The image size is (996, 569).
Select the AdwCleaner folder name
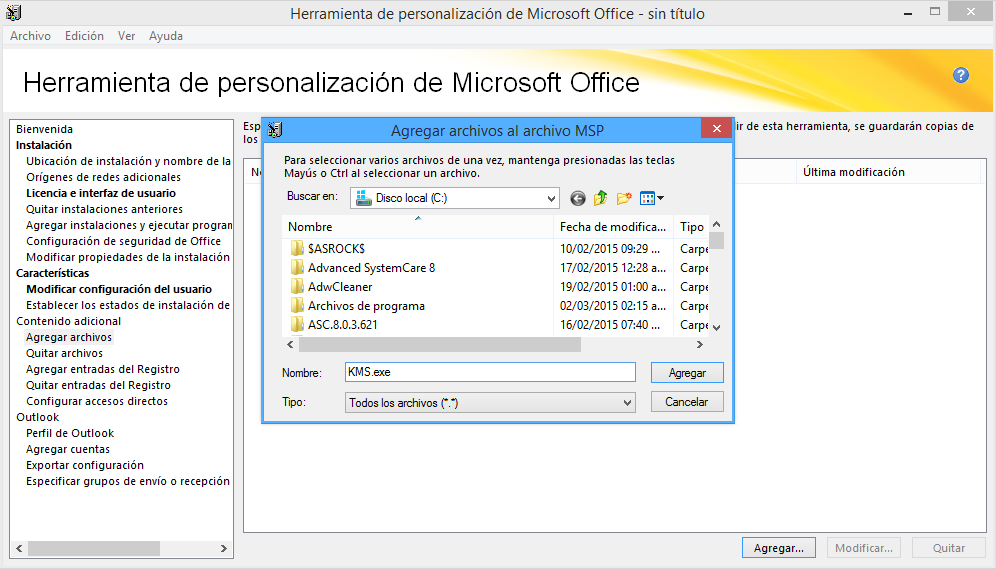click(x=340, y=286)
